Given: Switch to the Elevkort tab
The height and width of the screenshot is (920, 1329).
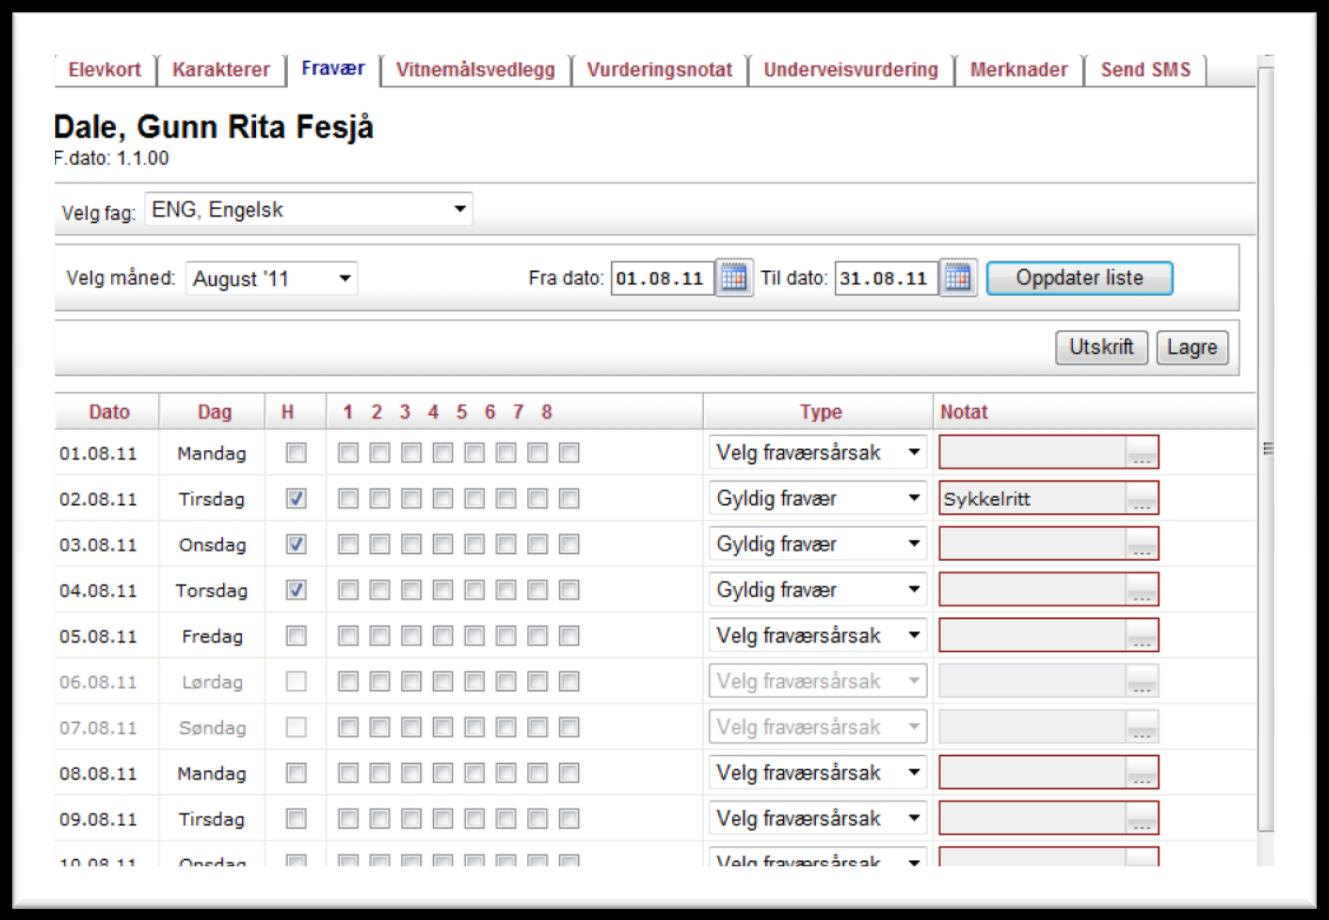Looking at the screenshot, I should click(104, 70).
